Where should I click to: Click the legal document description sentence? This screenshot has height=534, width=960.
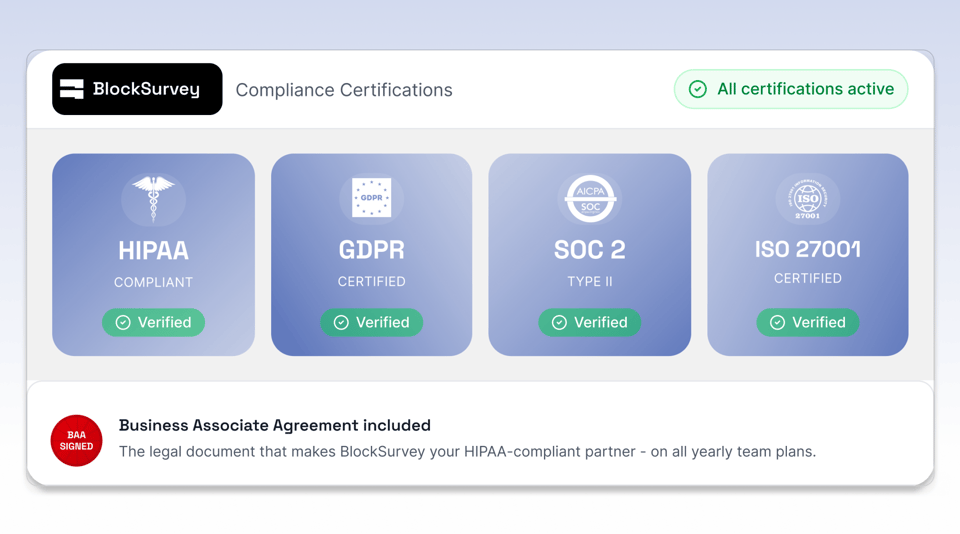pyautogui.click(x=467, y=452)
